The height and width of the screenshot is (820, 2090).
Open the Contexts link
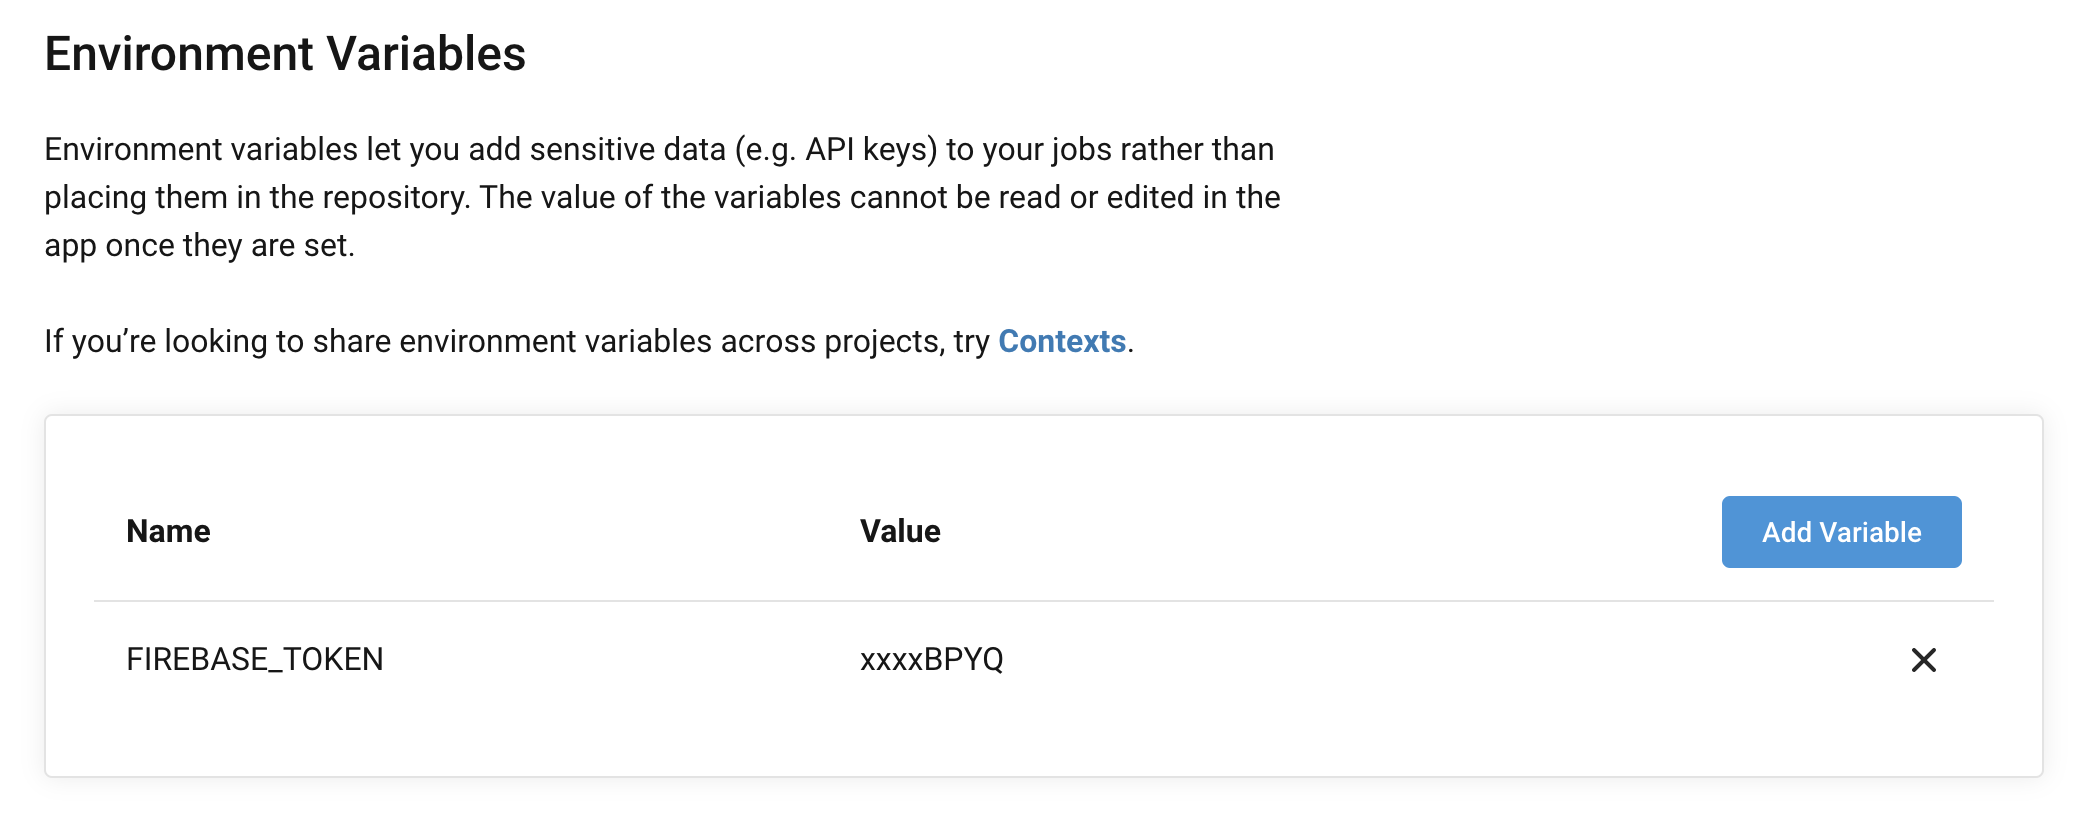click(x=1062, y=342)
